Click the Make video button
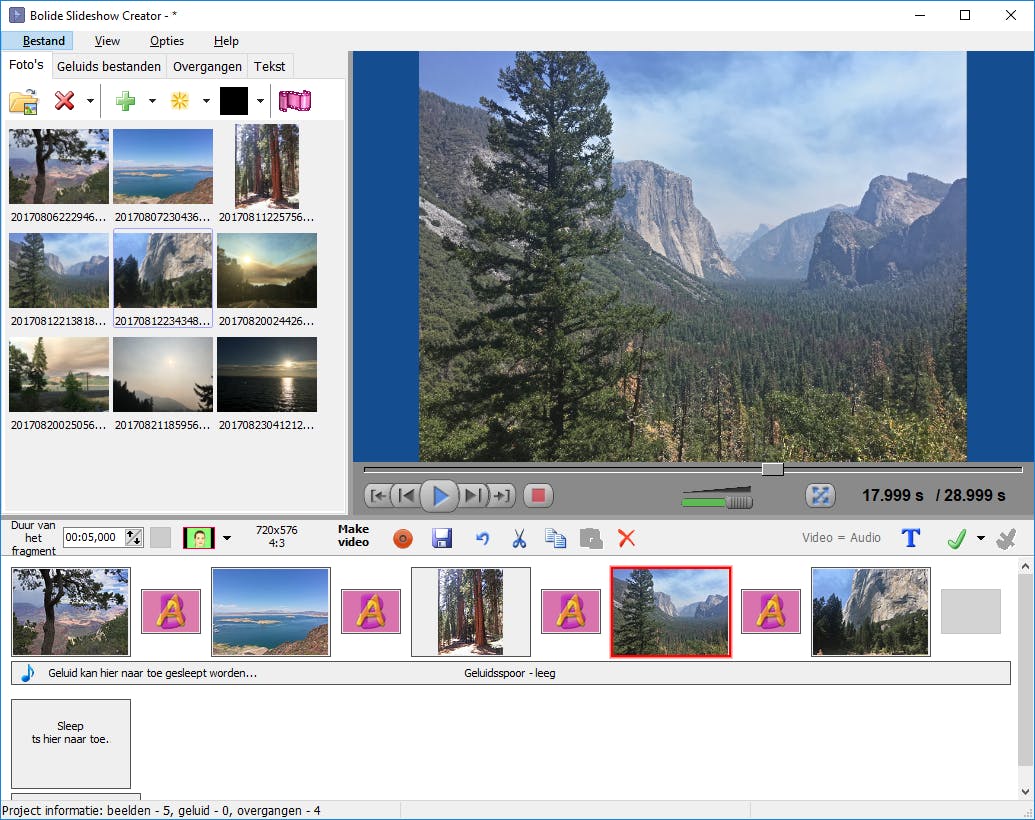This screenshot has height=820, width=1035. tap(353, 535)
